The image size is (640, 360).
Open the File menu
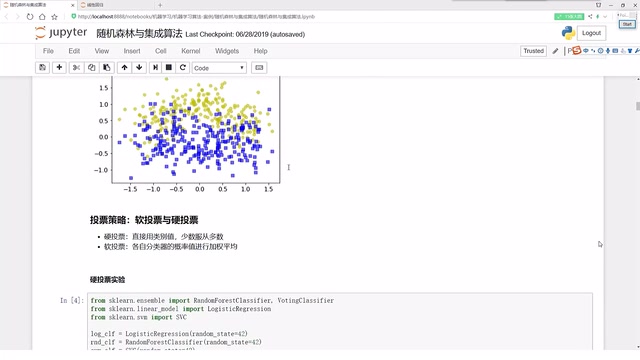tap(48, 51)
